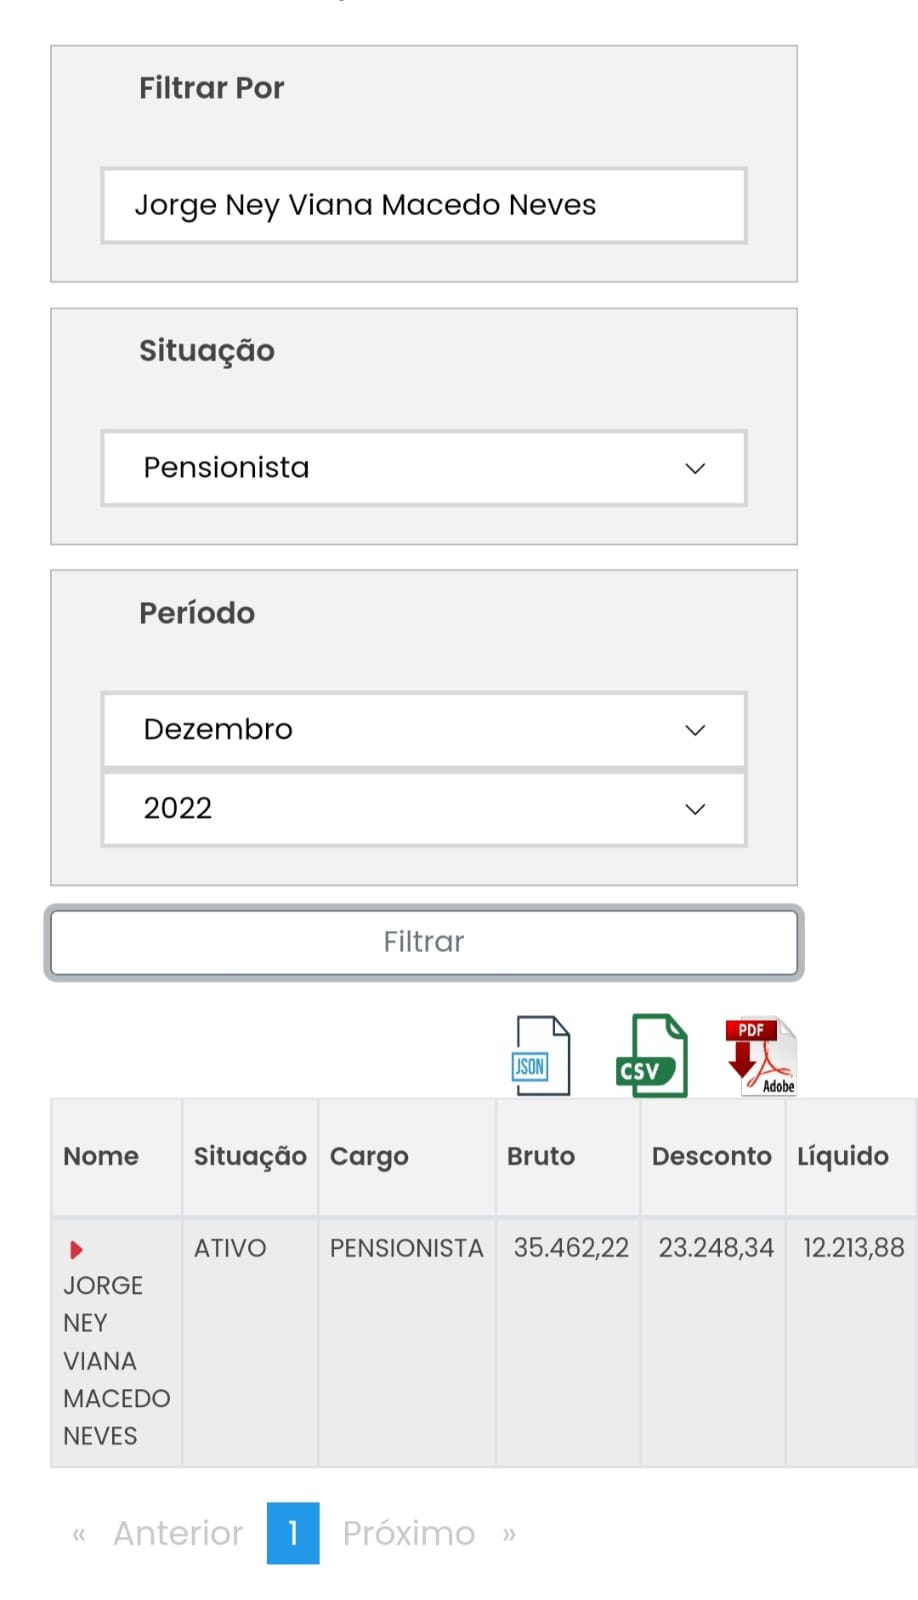Go to page 1 in pagination
This screenshot has height=1600, width=918.
[x=293, y=1533]
